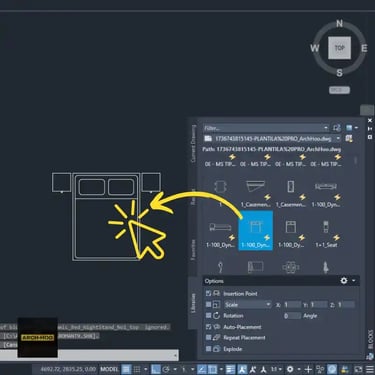
Task: Select the leftmost 1-100_Dyn bed side-view block
Action: point(220,234)
